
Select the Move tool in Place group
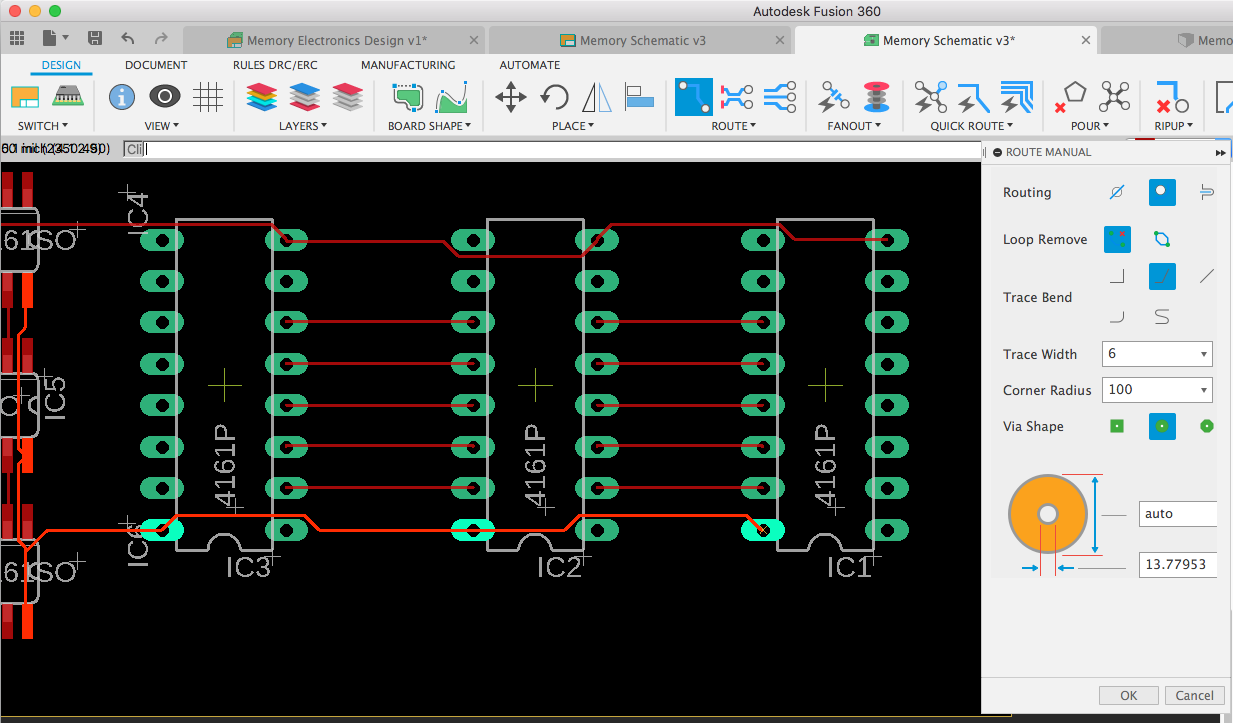(x=511, y=98)
